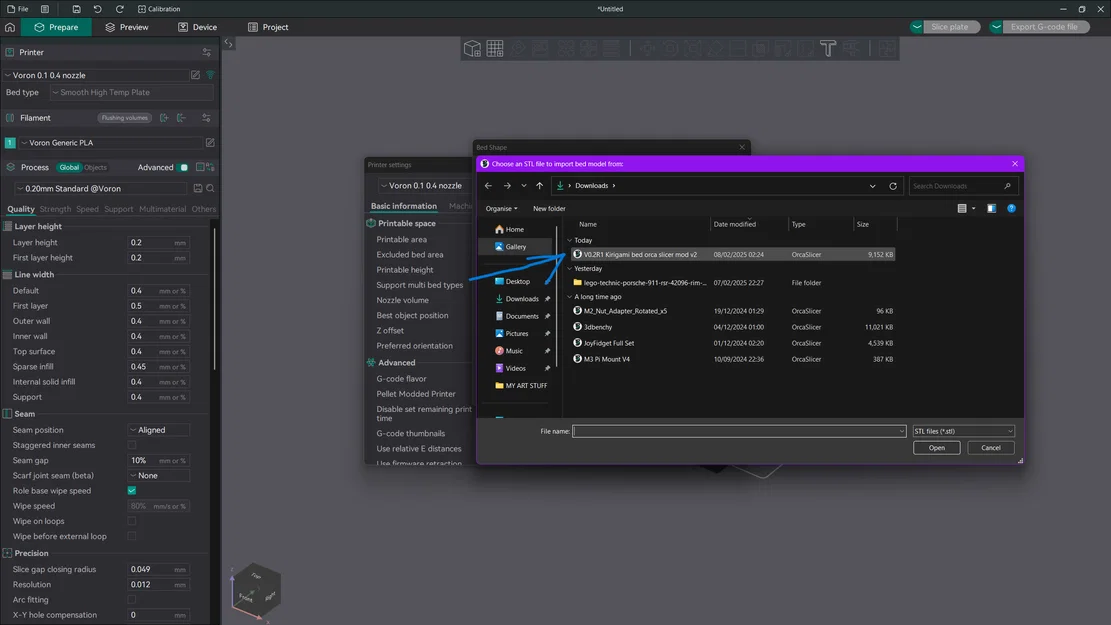Viewport: 1111px width, 625px height.
Task: Click the edit icon for Voron Generic PLA
Action: (x=210, y=143)
